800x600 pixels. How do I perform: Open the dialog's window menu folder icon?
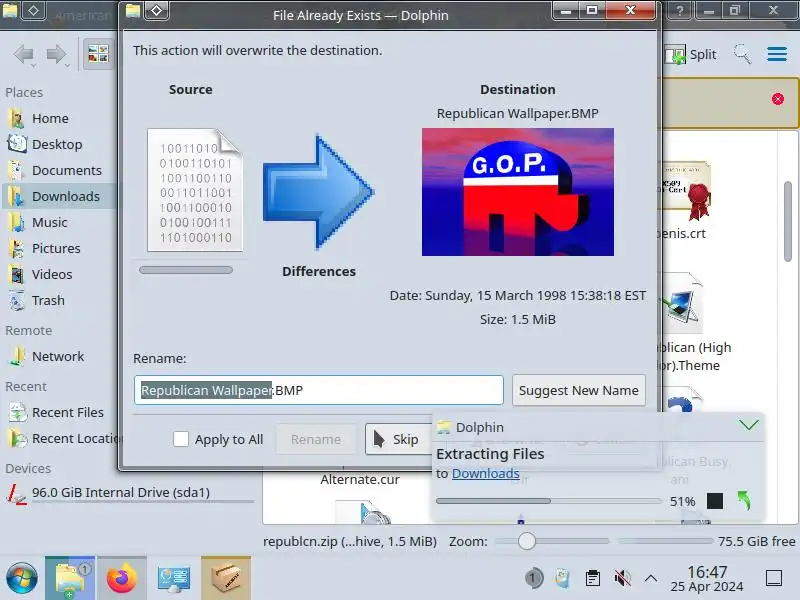[x=133, y=11]
